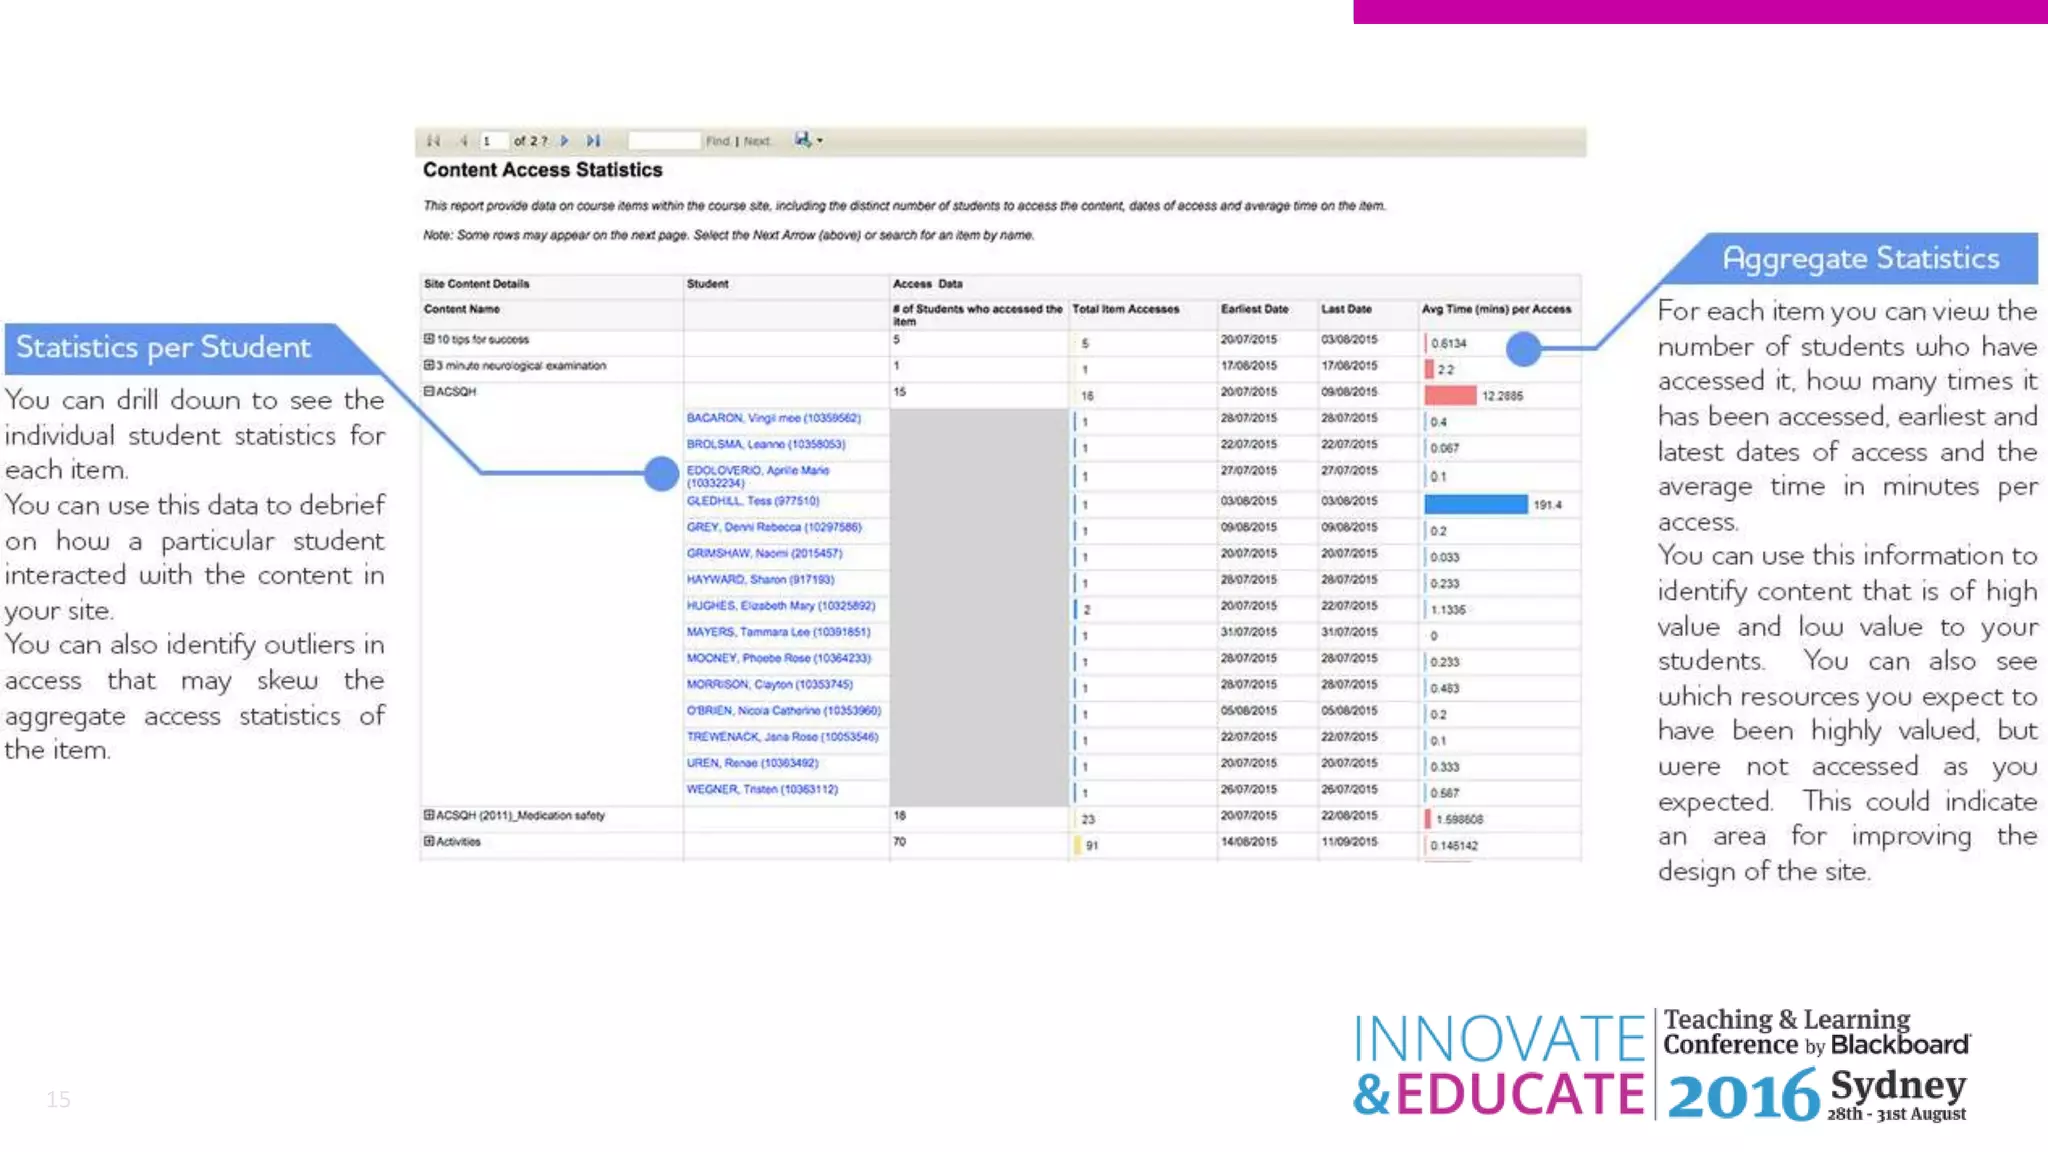Expand the Activities content row
This screenshot has height=1152, width=2048.
coord(429,841)
